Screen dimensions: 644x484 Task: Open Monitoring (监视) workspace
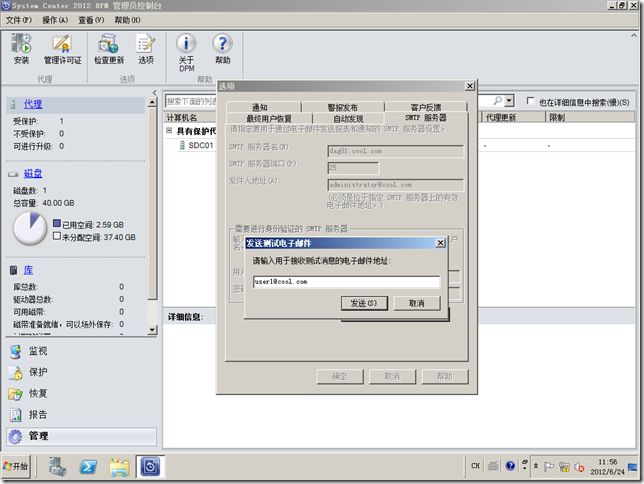81,351
